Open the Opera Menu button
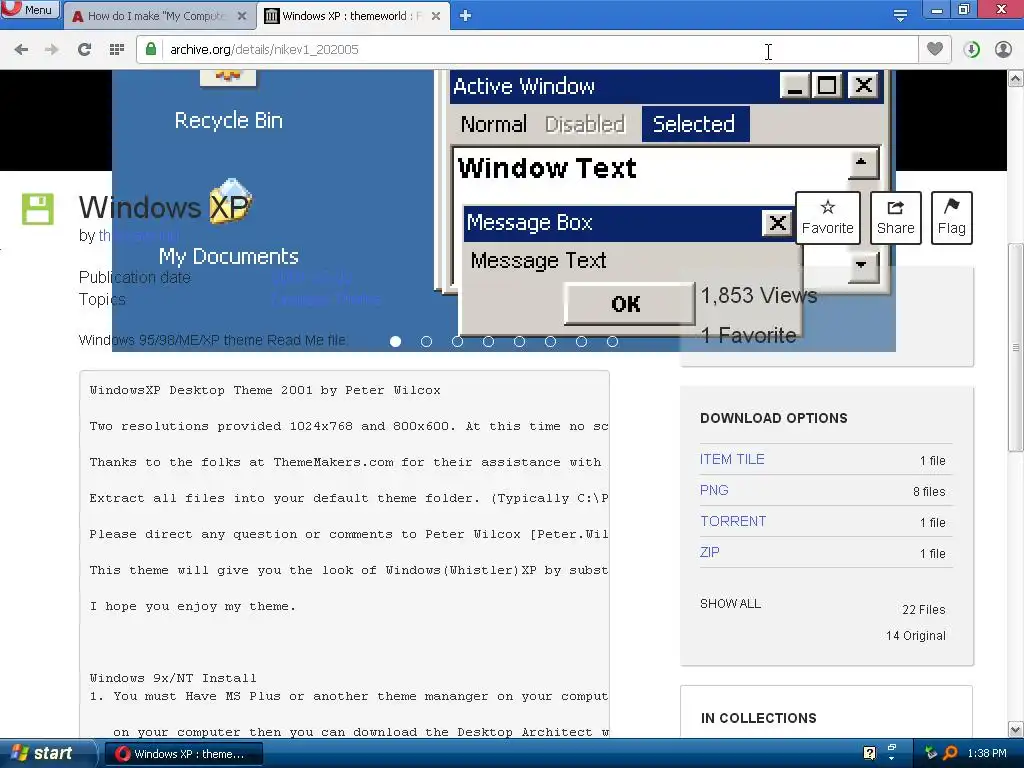1024x768 pixels. coord(29,10)
